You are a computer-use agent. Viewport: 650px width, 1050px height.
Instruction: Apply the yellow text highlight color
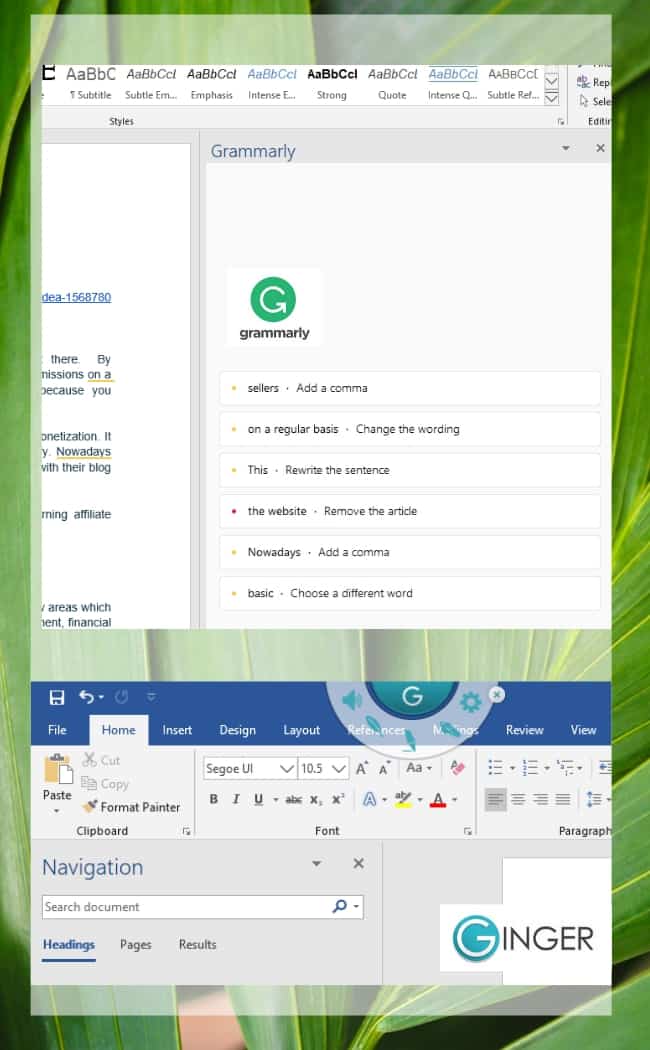[403, 799]
